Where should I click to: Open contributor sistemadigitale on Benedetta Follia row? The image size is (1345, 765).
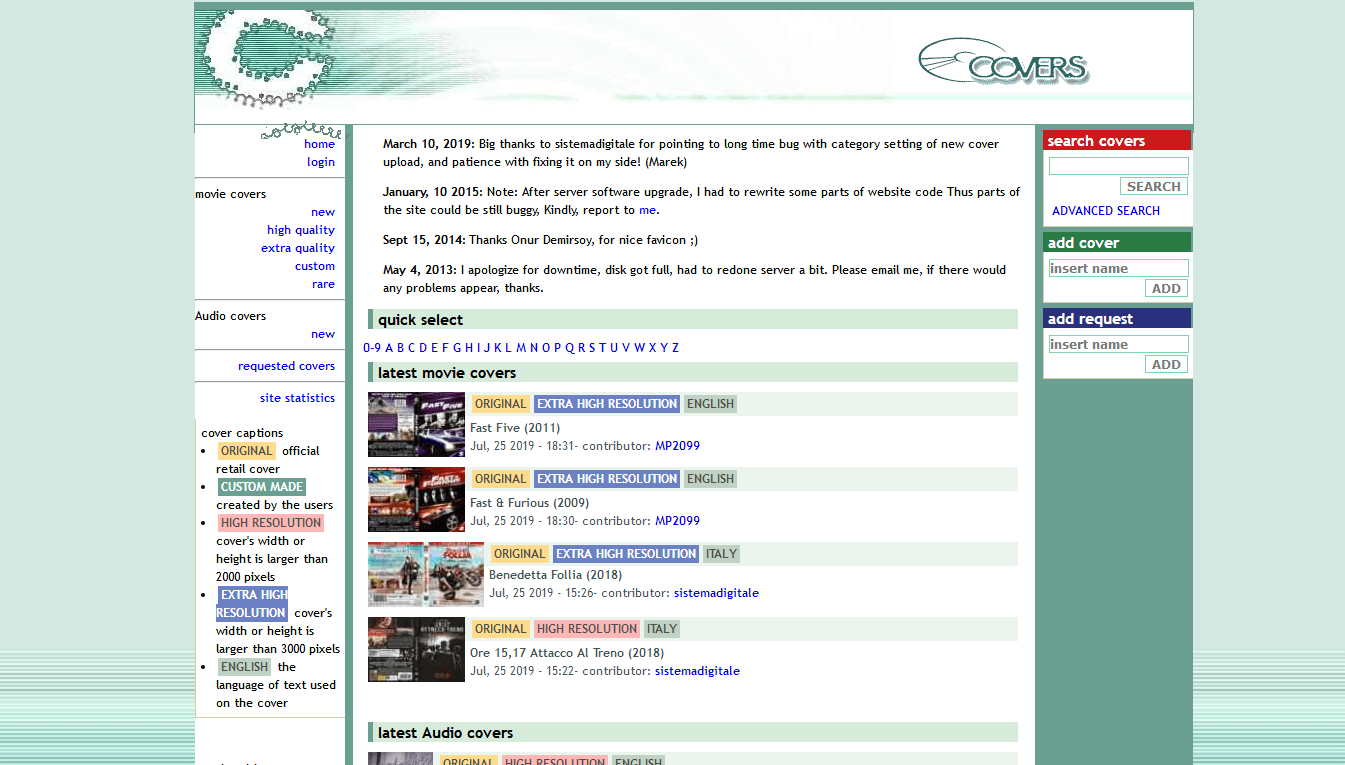click(716, 593)
